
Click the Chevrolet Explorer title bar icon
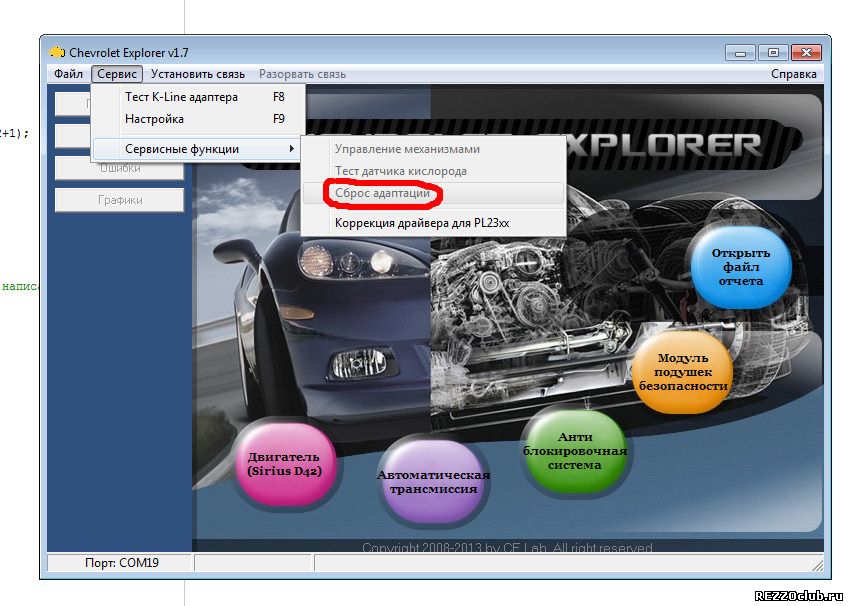tap(56, 52)
